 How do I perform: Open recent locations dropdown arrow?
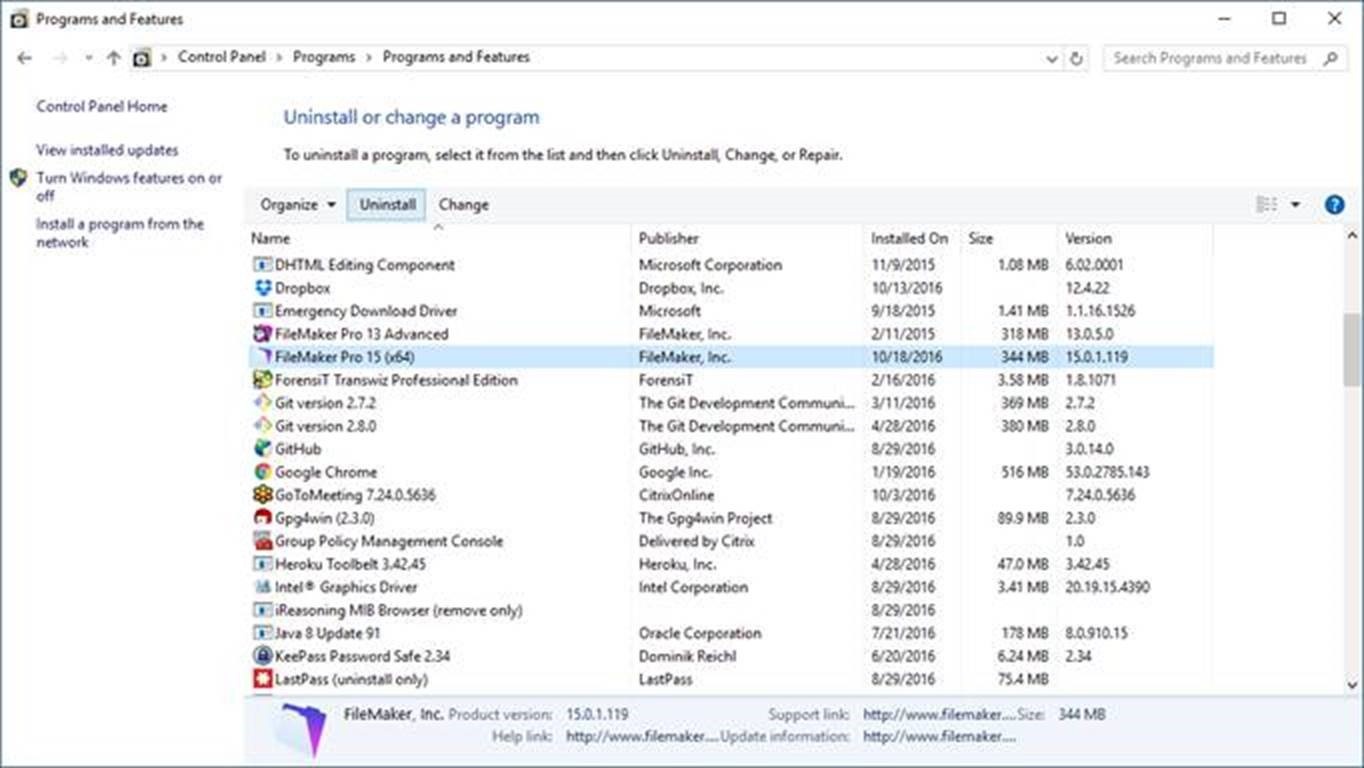(88, 58)
